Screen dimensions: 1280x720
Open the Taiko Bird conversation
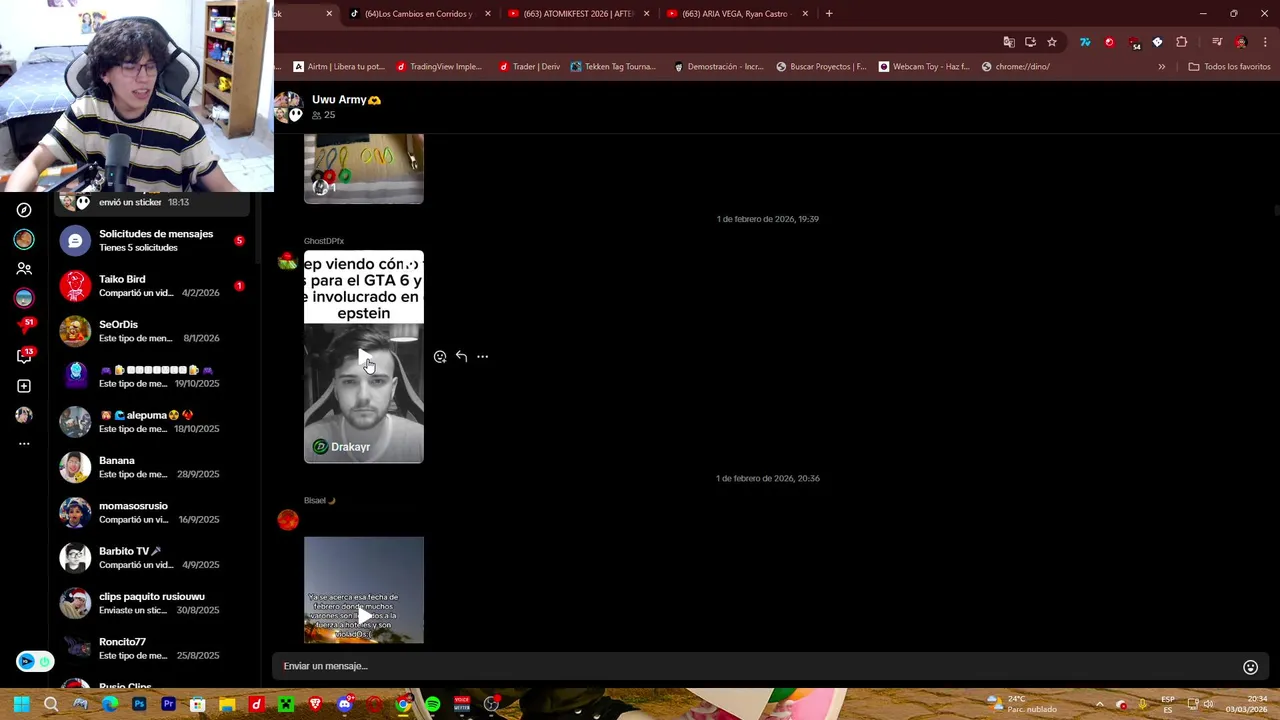[x=152, y=286]
